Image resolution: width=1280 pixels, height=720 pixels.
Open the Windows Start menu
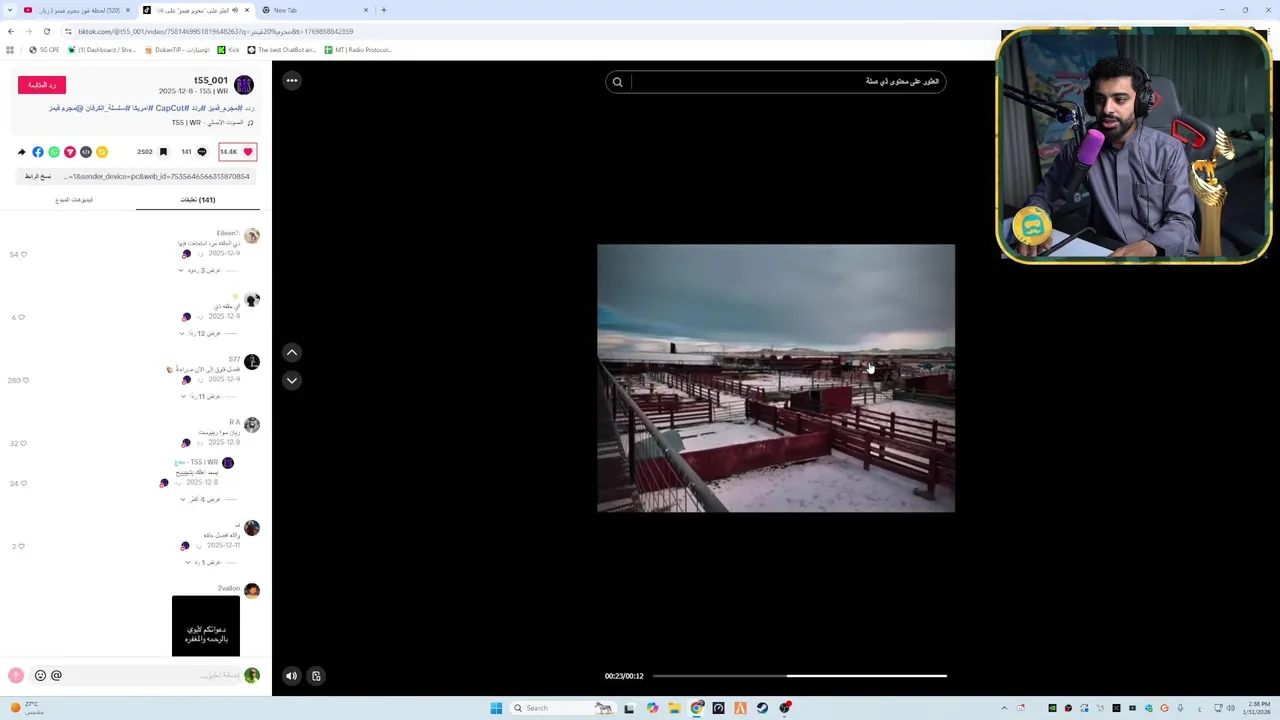[496, 708]
